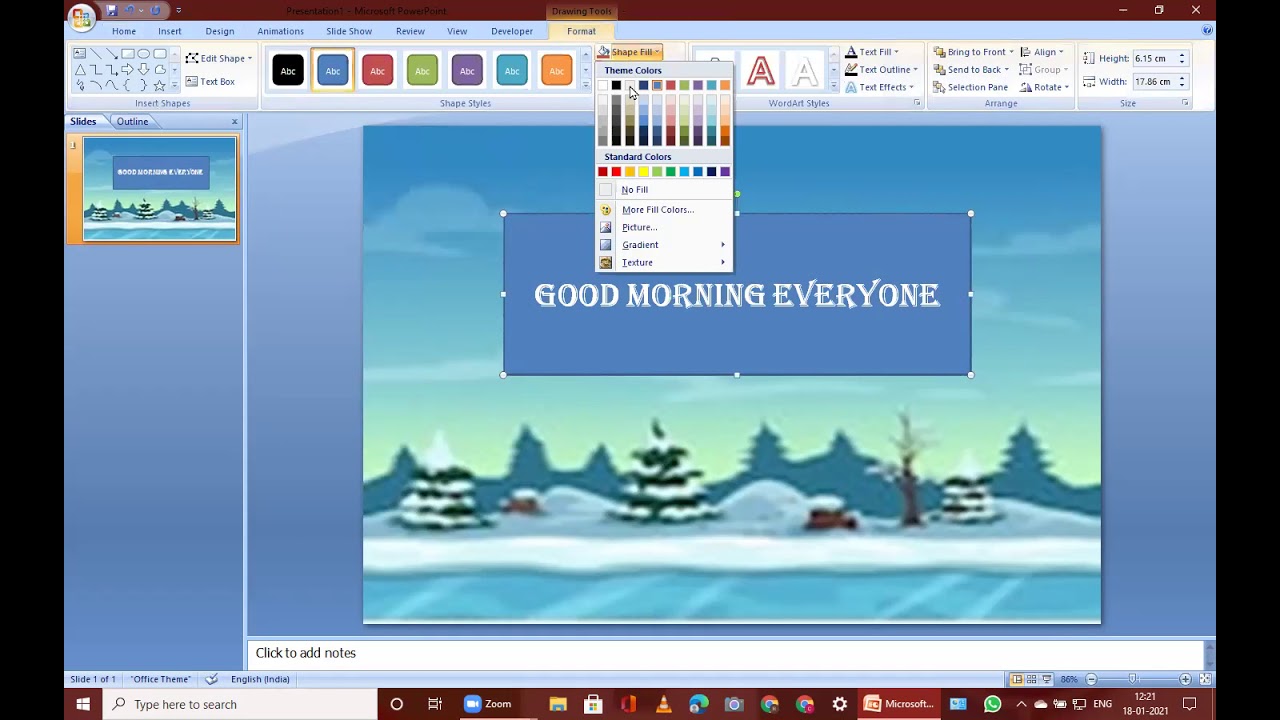Choose the red outlined WordArt style A
Image resolution: width=1280 pixels, height=720 pixels.
[x=761, y=71]
